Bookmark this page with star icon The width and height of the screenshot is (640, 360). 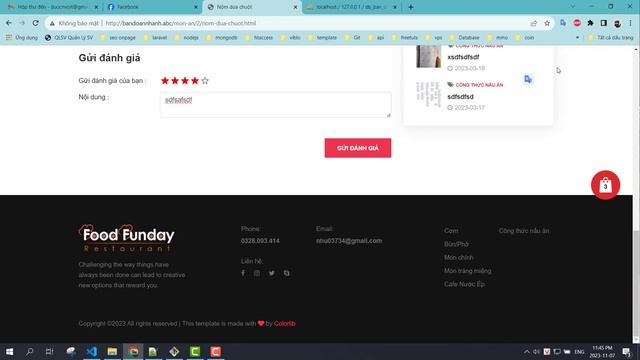tap(547, 23)
